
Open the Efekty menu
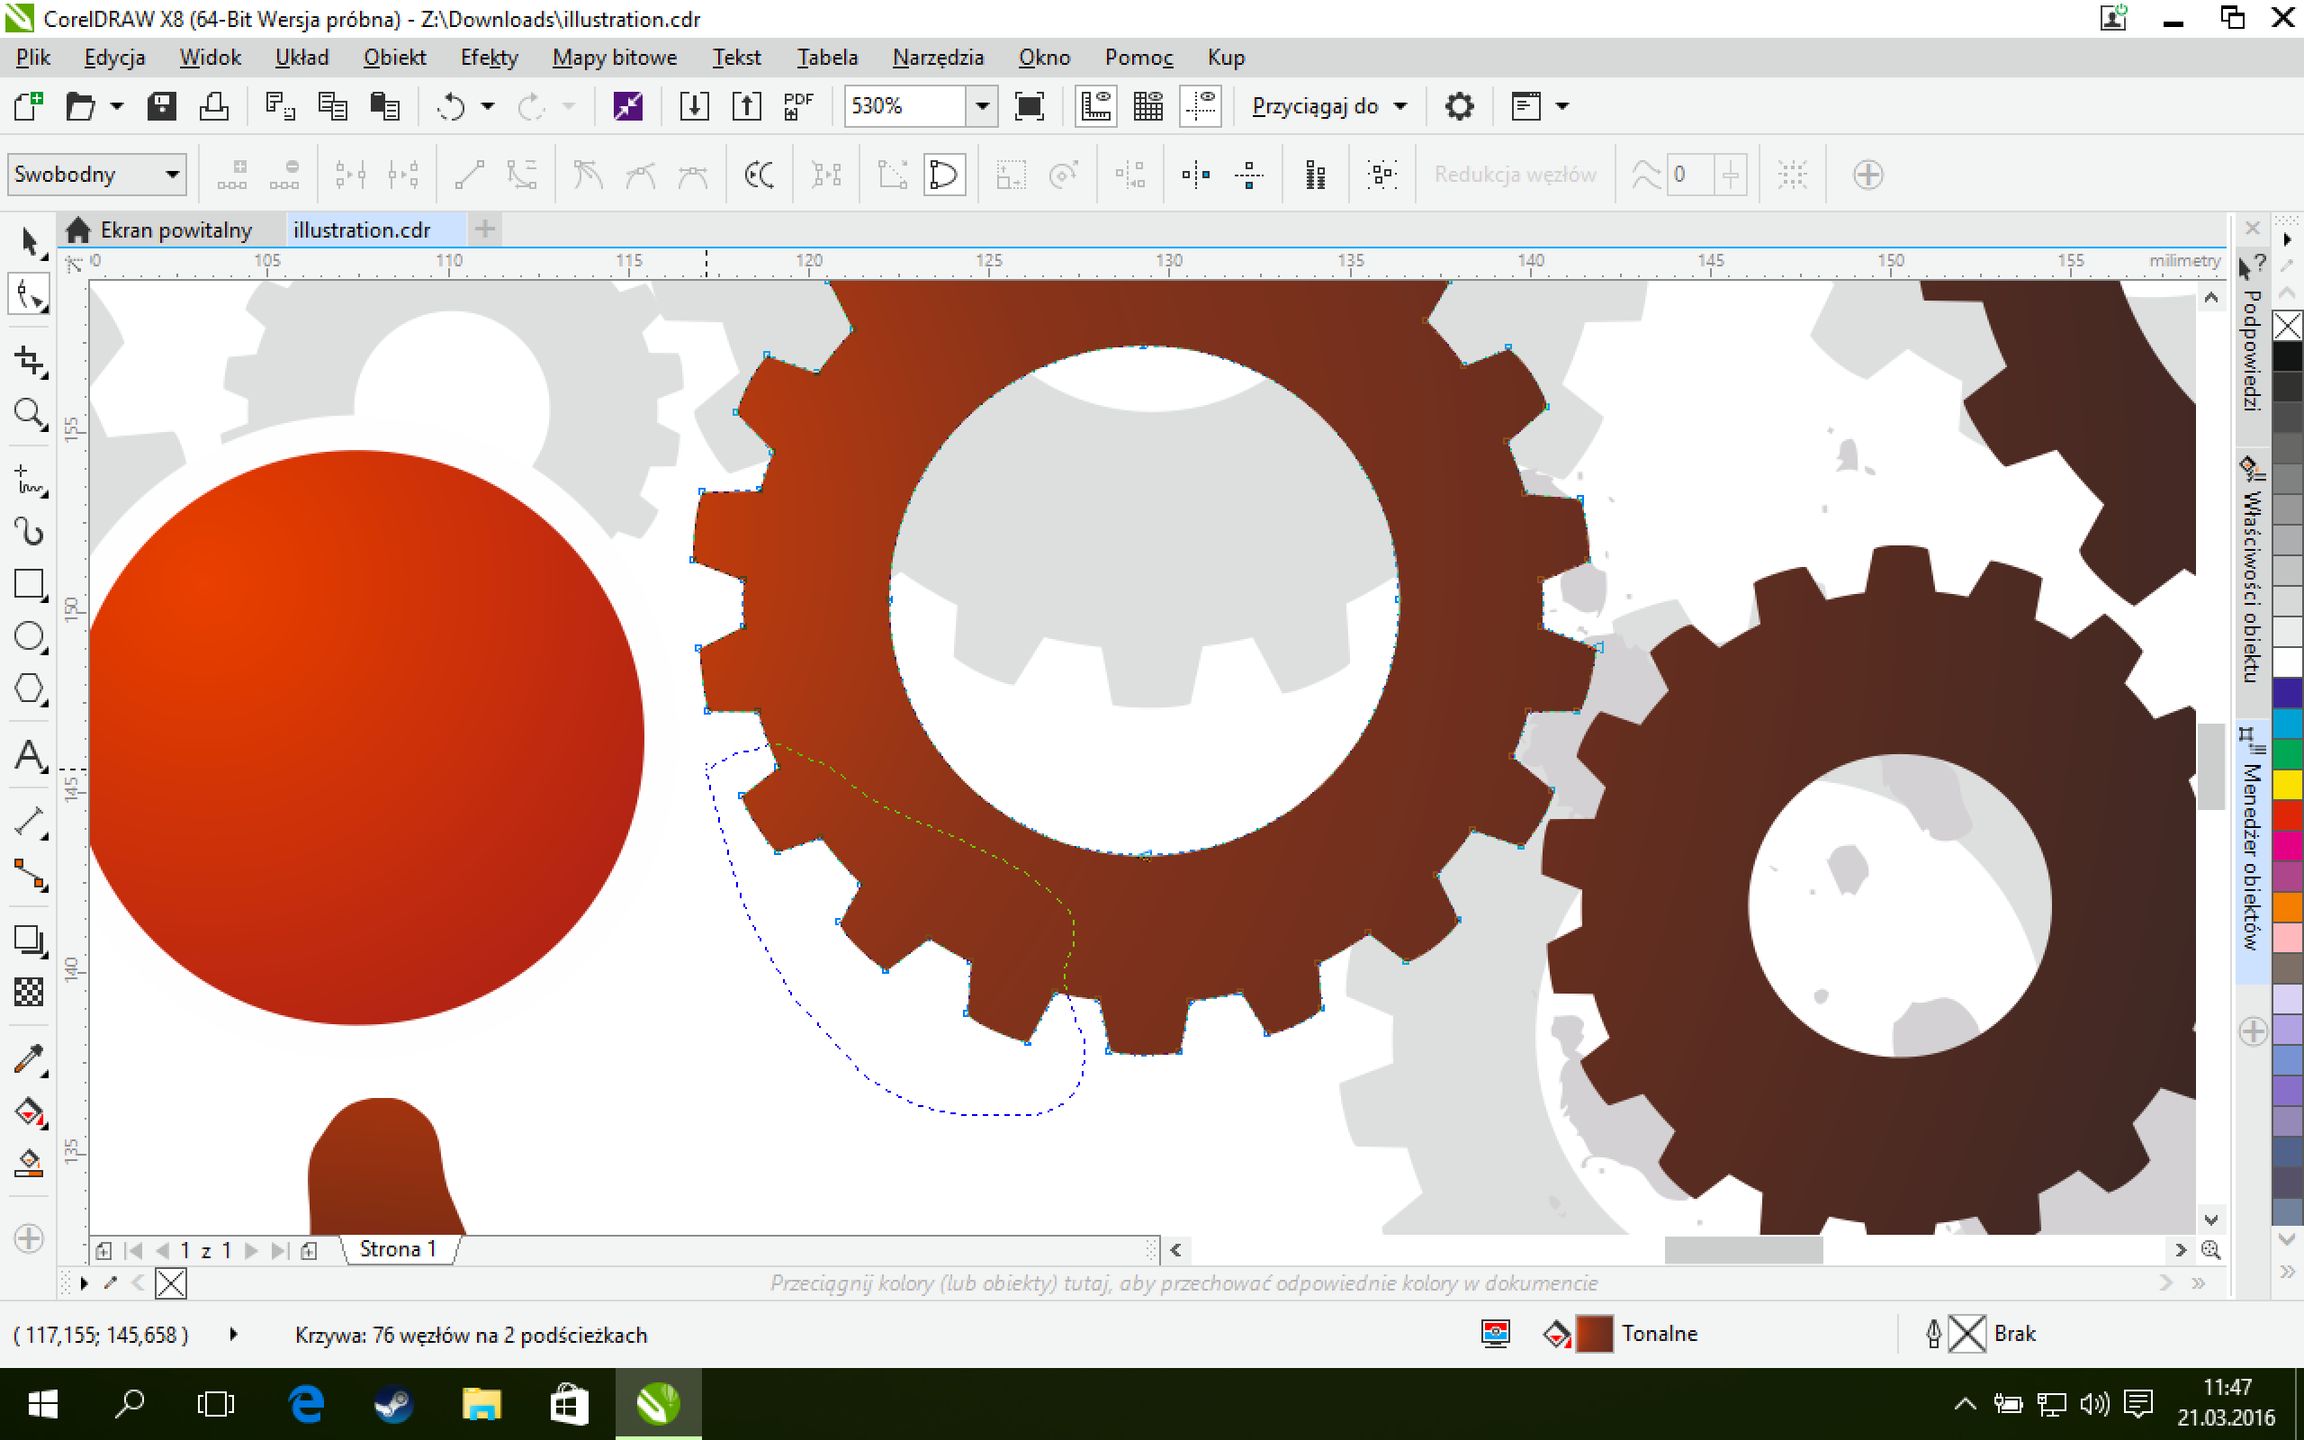[x=488, y=58]
